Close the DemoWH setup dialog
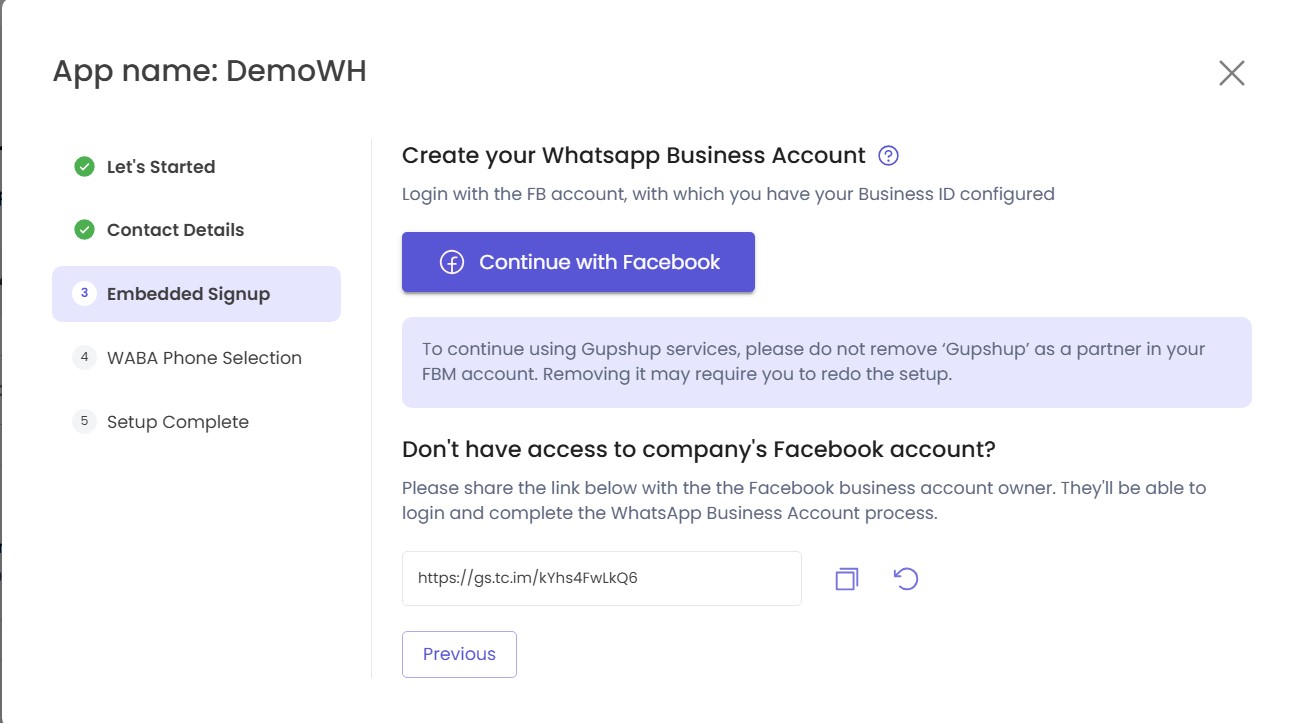Screen dimensions: 1290x723 tap(1231, 73)
